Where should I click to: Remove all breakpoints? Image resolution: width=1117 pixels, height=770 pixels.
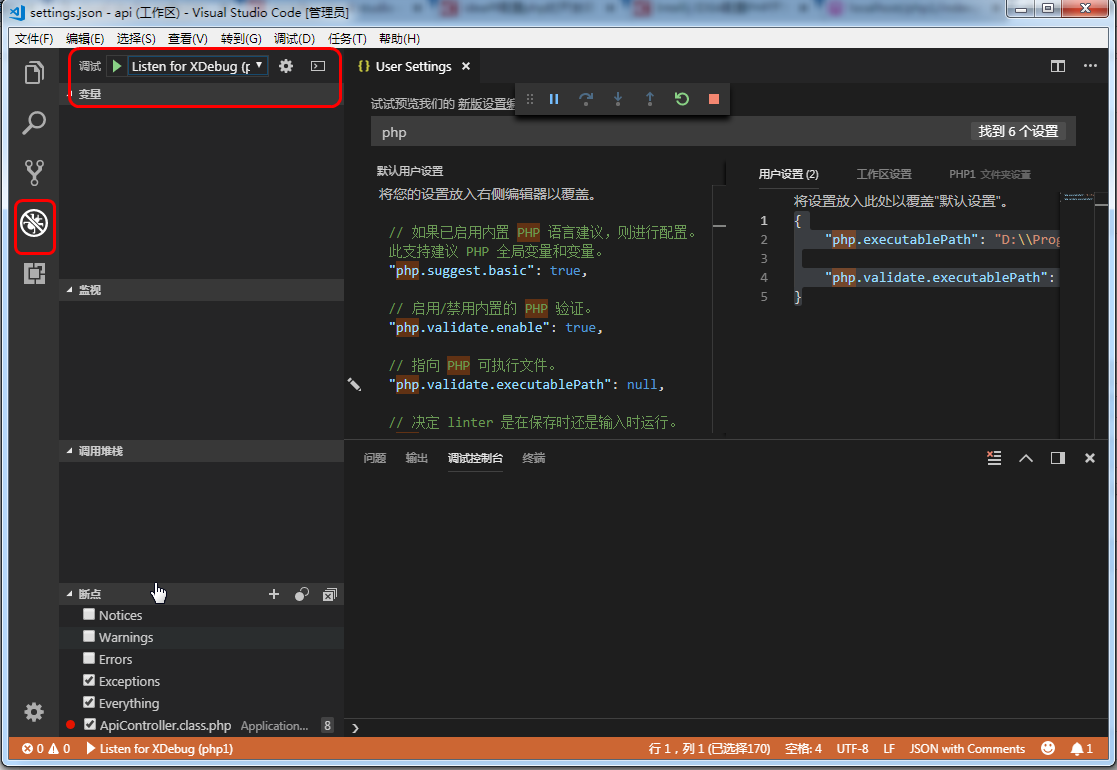[329, 594]
